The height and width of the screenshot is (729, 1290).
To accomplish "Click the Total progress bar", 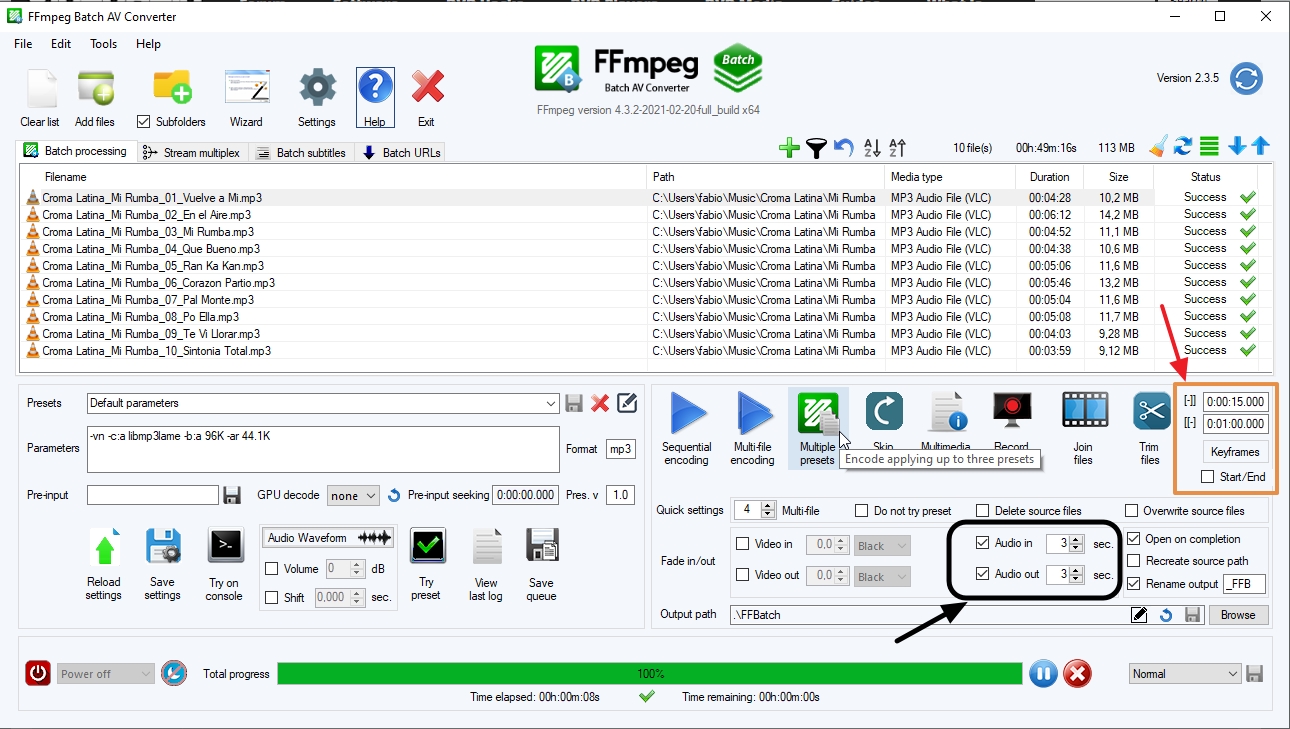I will tap(650, 674).
